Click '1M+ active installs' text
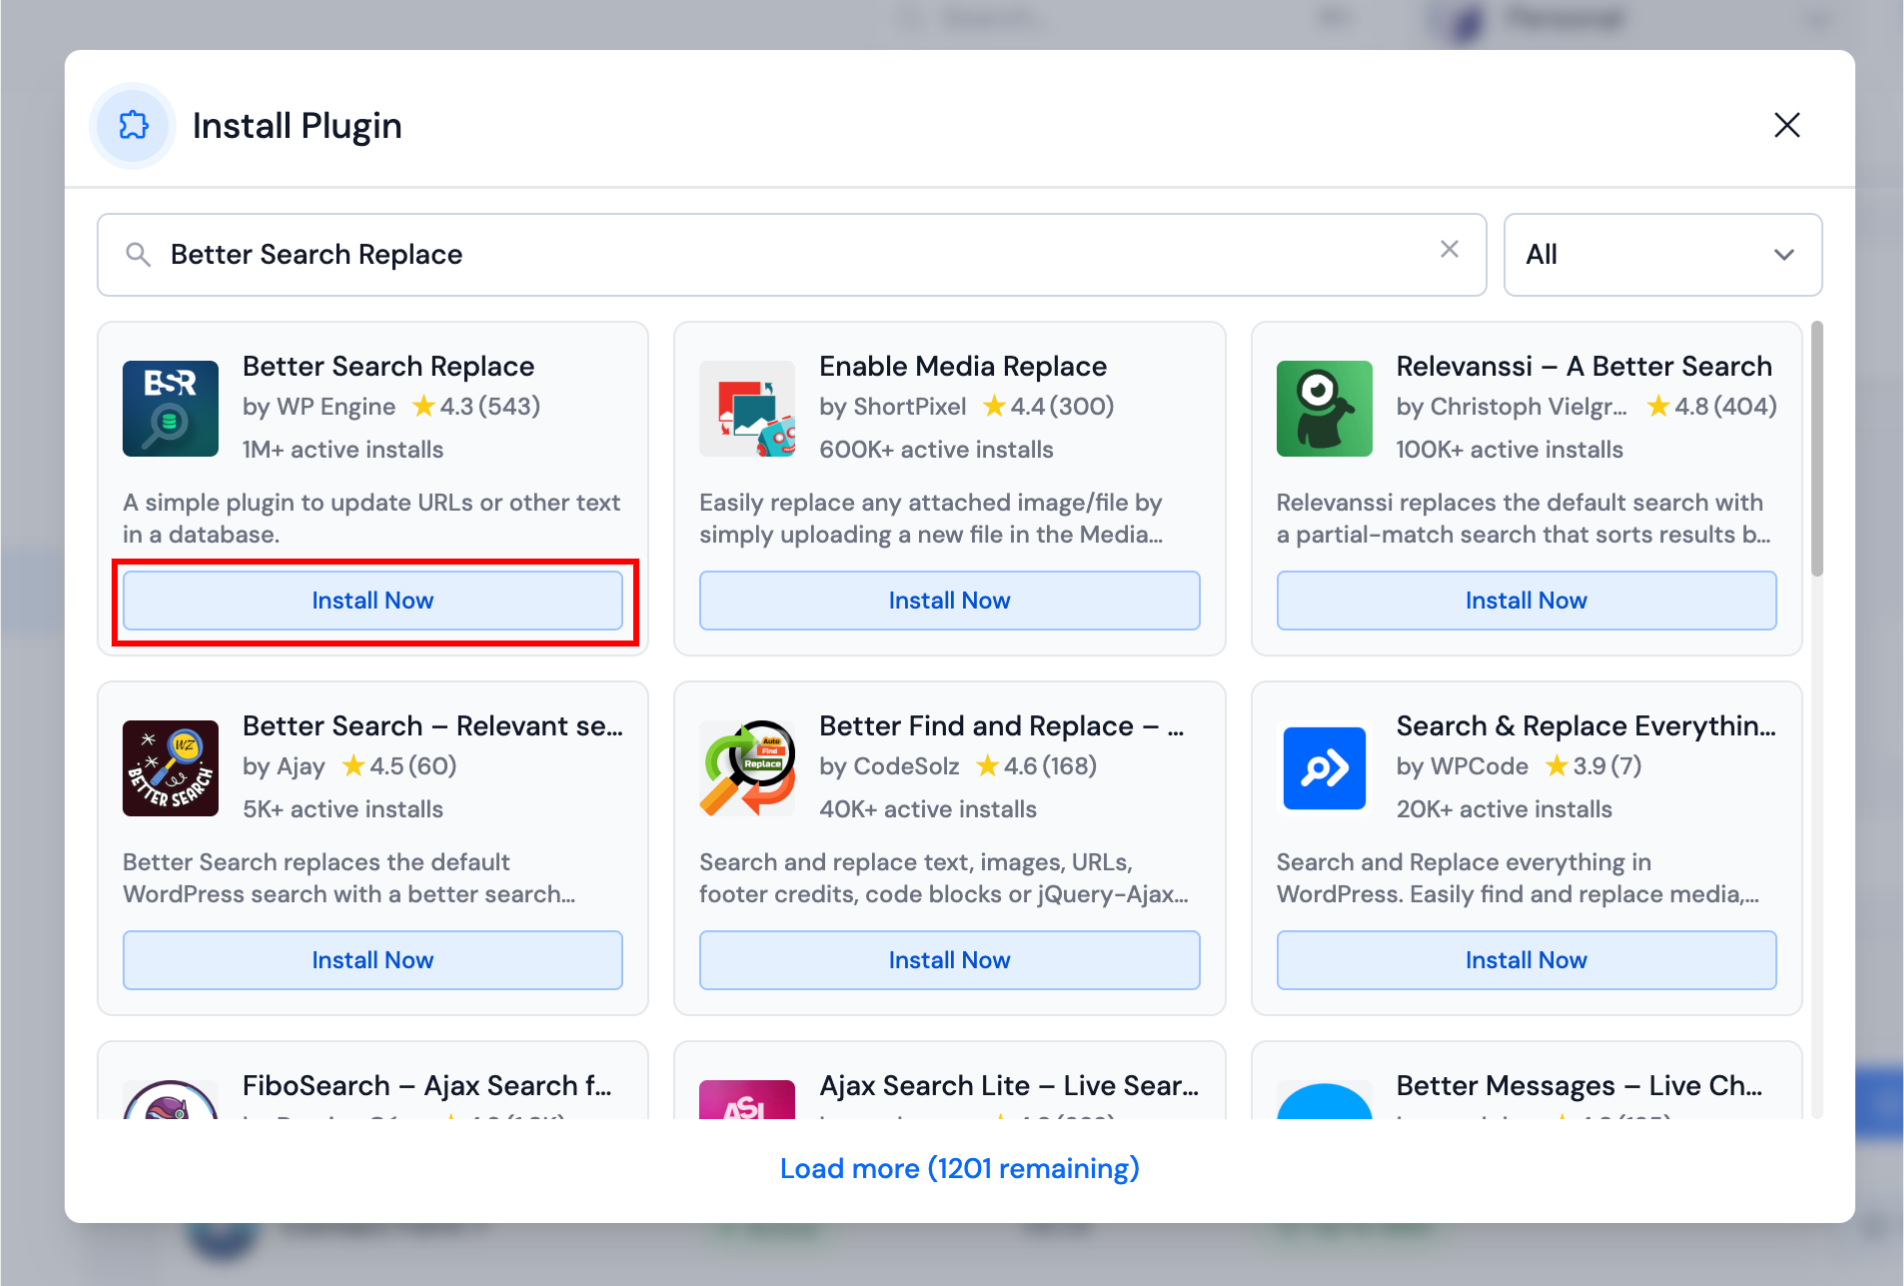Viewport: 1904px width, 1286px height. click(x=343, y=450)
